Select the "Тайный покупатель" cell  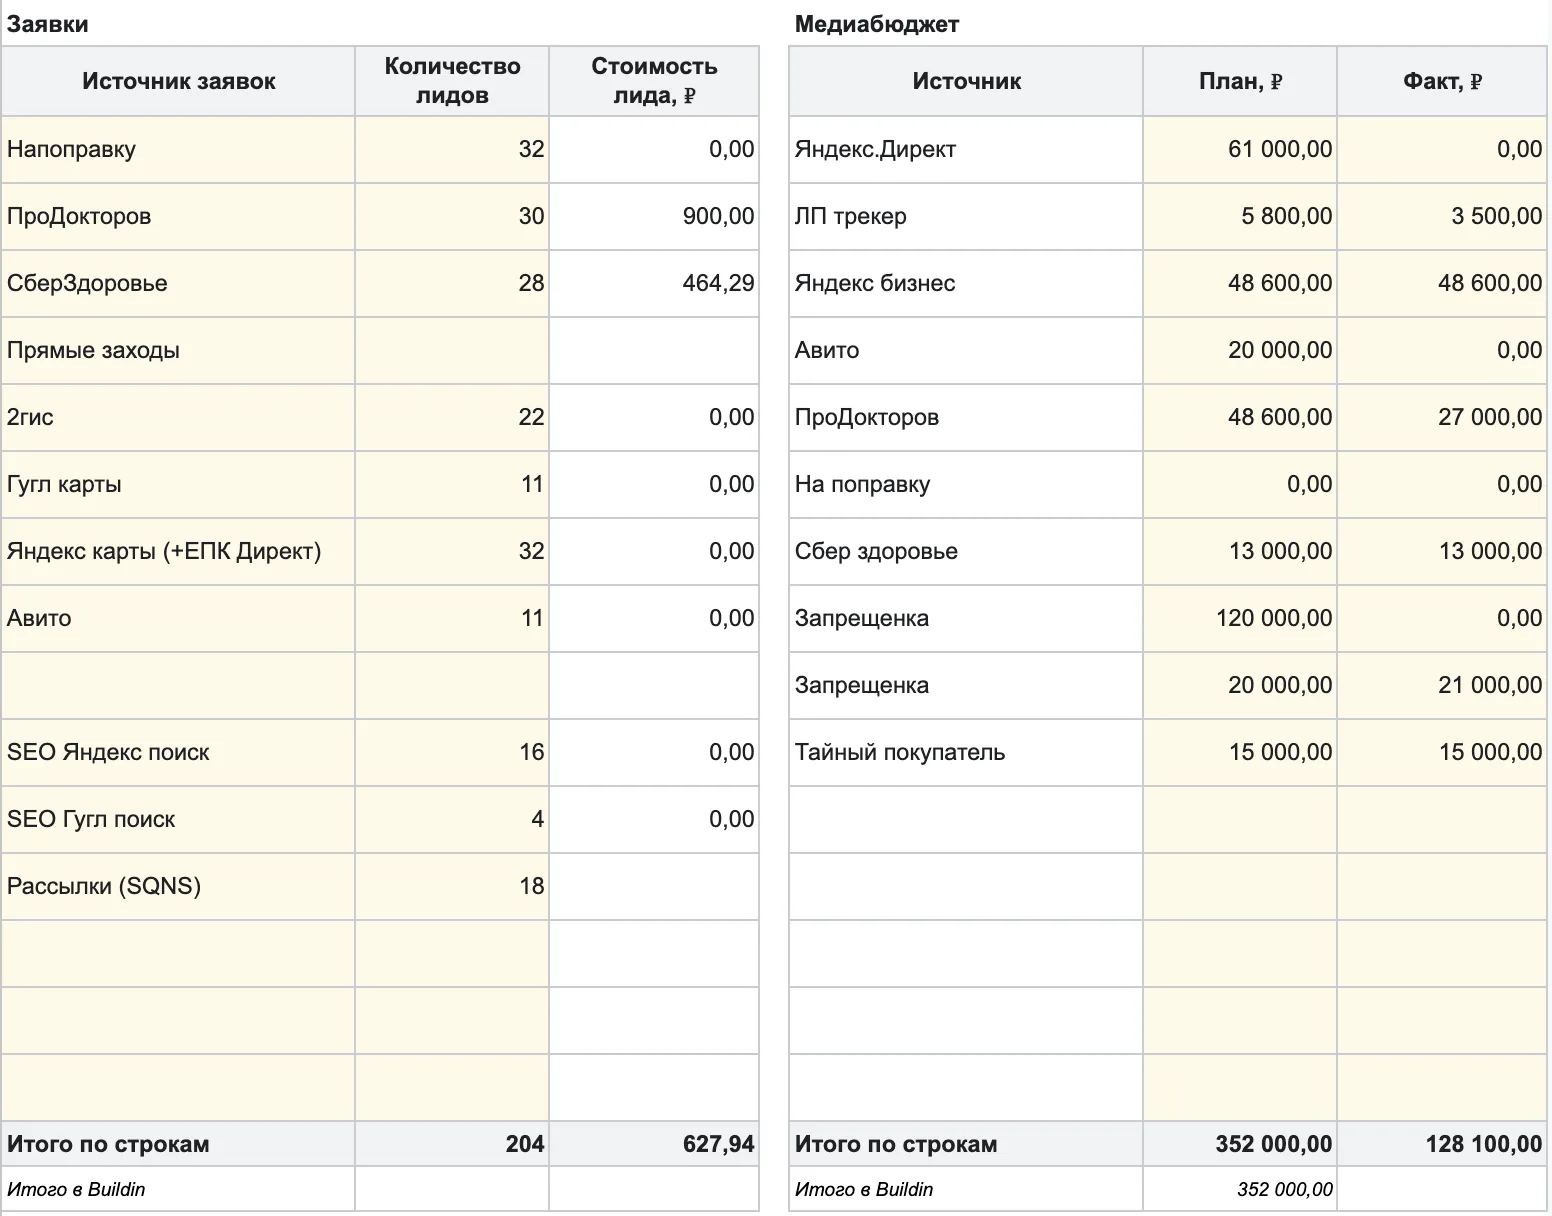(x=966, y=753)
